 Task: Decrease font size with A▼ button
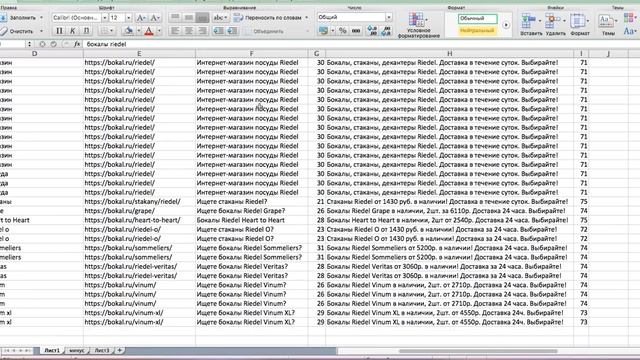pyautogui.click(x=155, y=18)
